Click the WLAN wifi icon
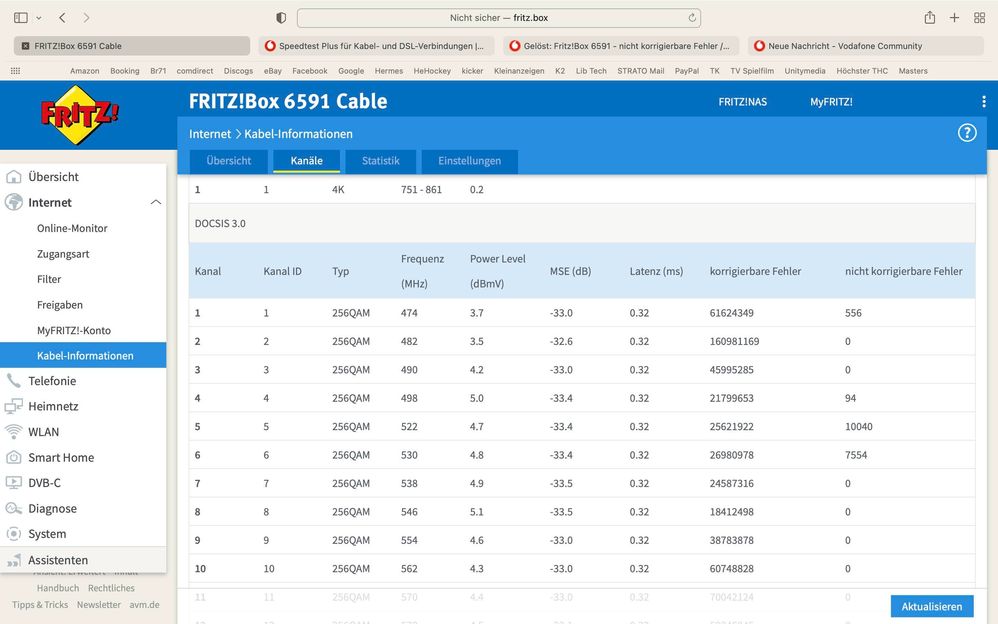This screenshot has height=624, width=998. tap(13, 432)
